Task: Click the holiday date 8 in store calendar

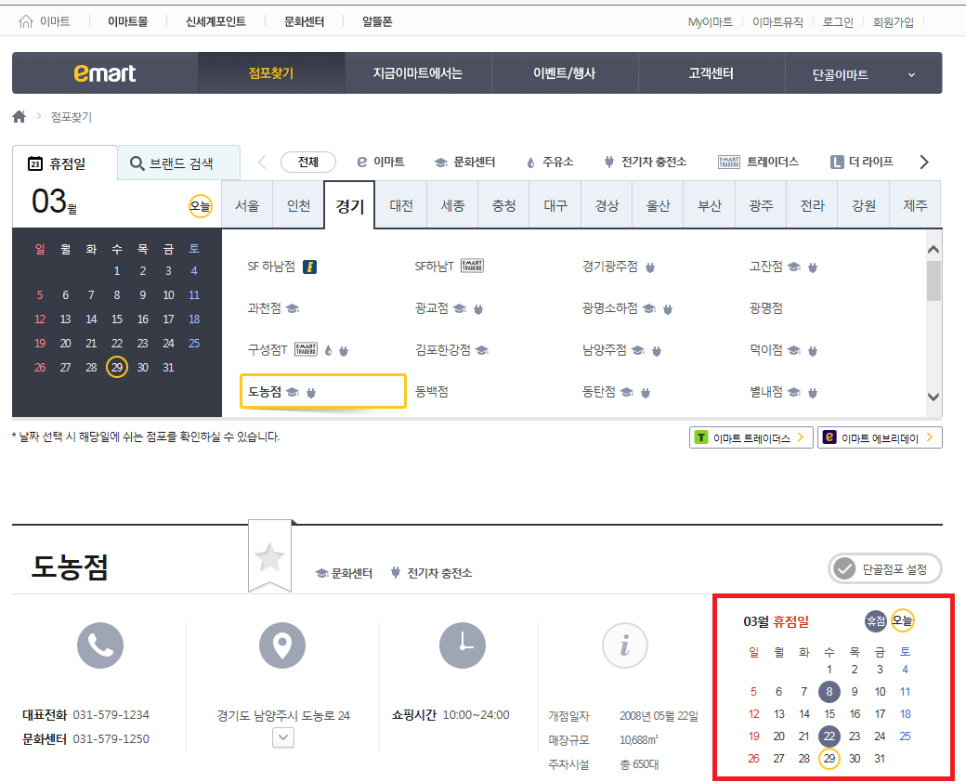Action: click(x=829, y=692)
